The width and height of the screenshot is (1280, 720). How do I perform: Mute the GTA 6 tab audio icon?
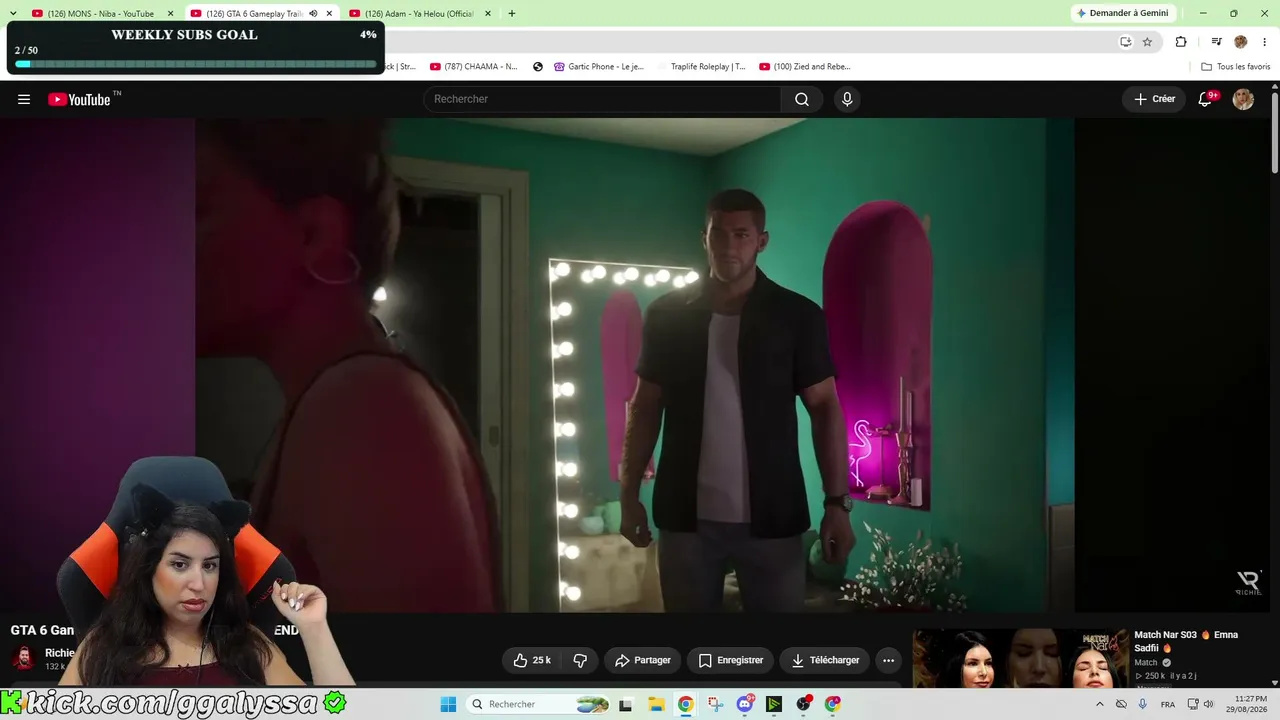[313, 14]
